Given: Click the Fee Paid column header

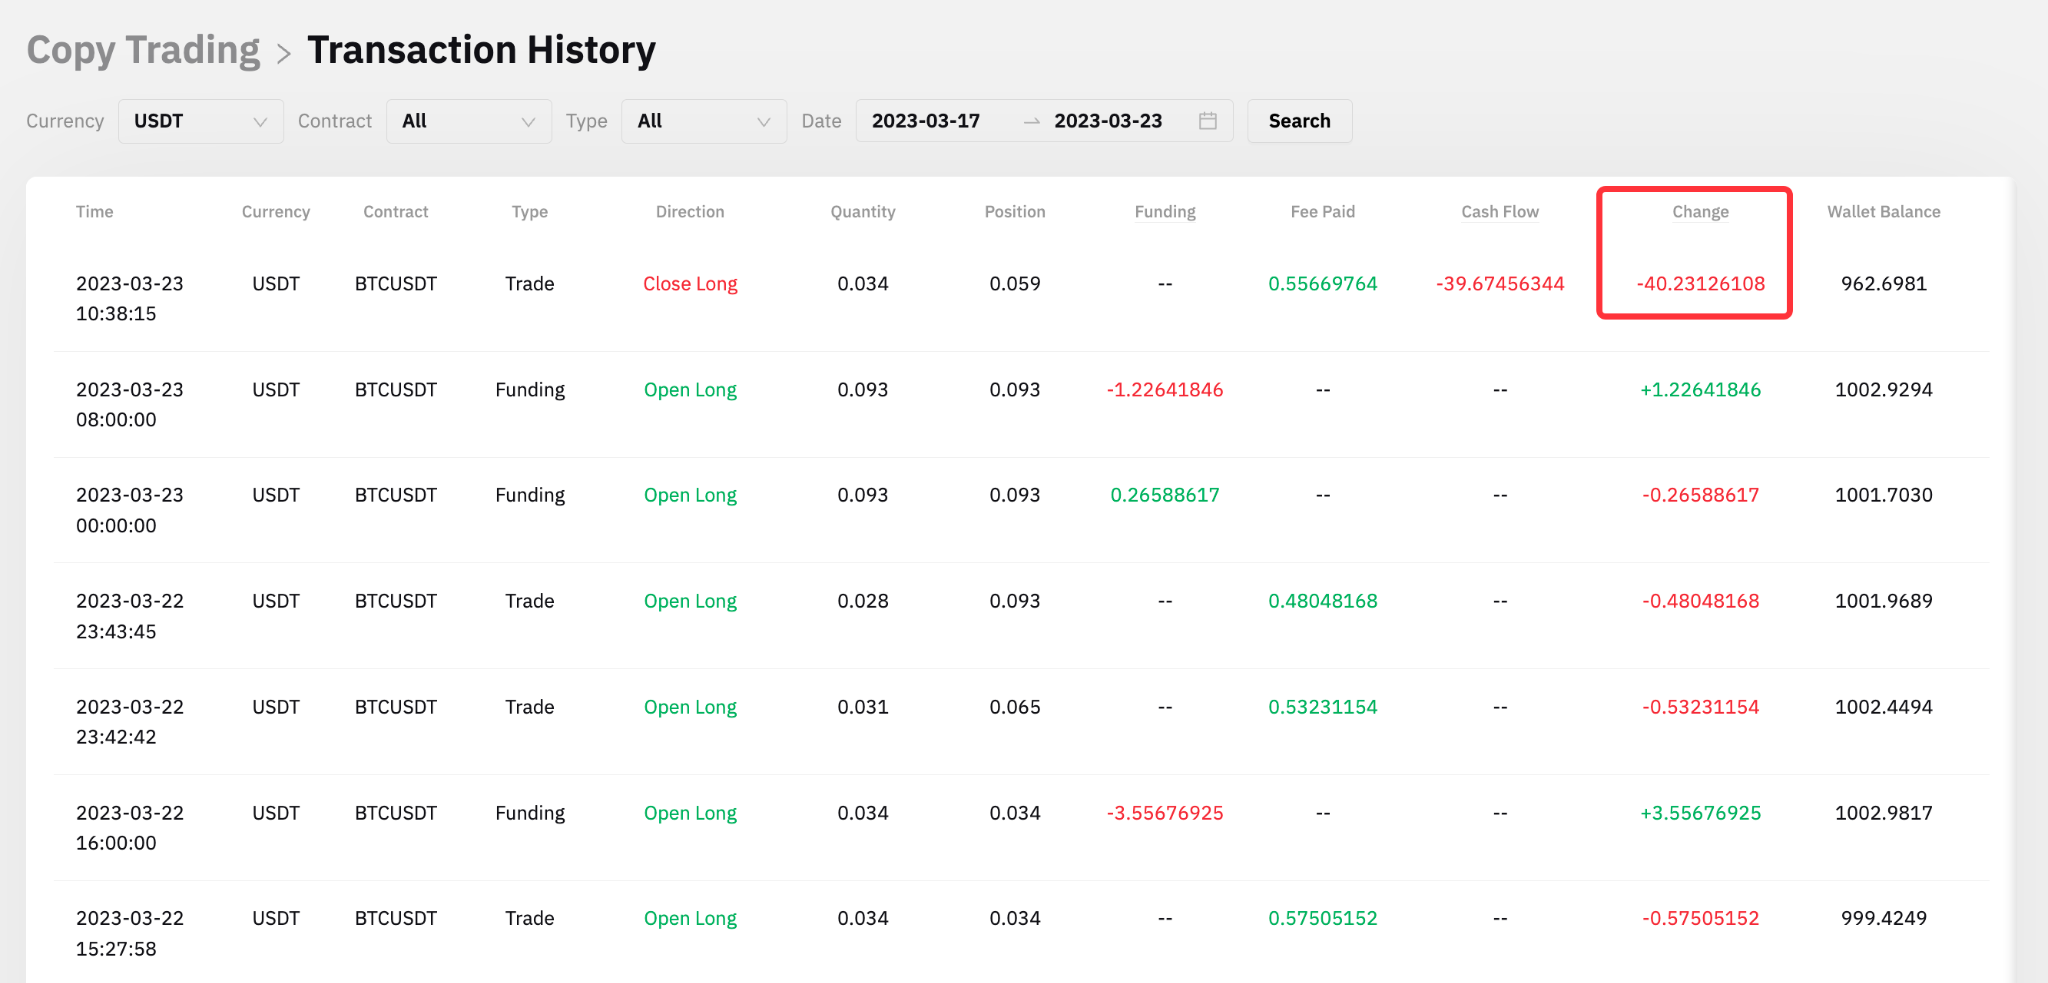Looking at the screenshot, I should 1323,212.
